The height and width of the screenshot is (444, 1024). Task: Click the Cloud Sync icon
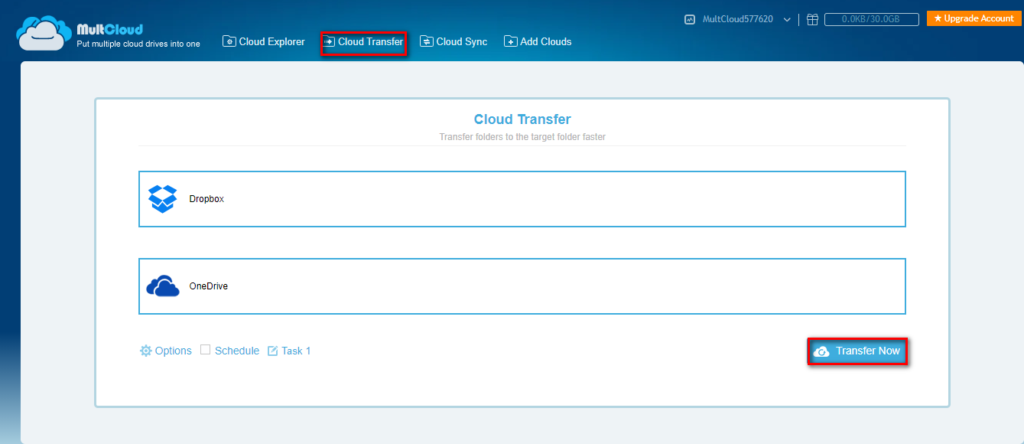(426, 42)
